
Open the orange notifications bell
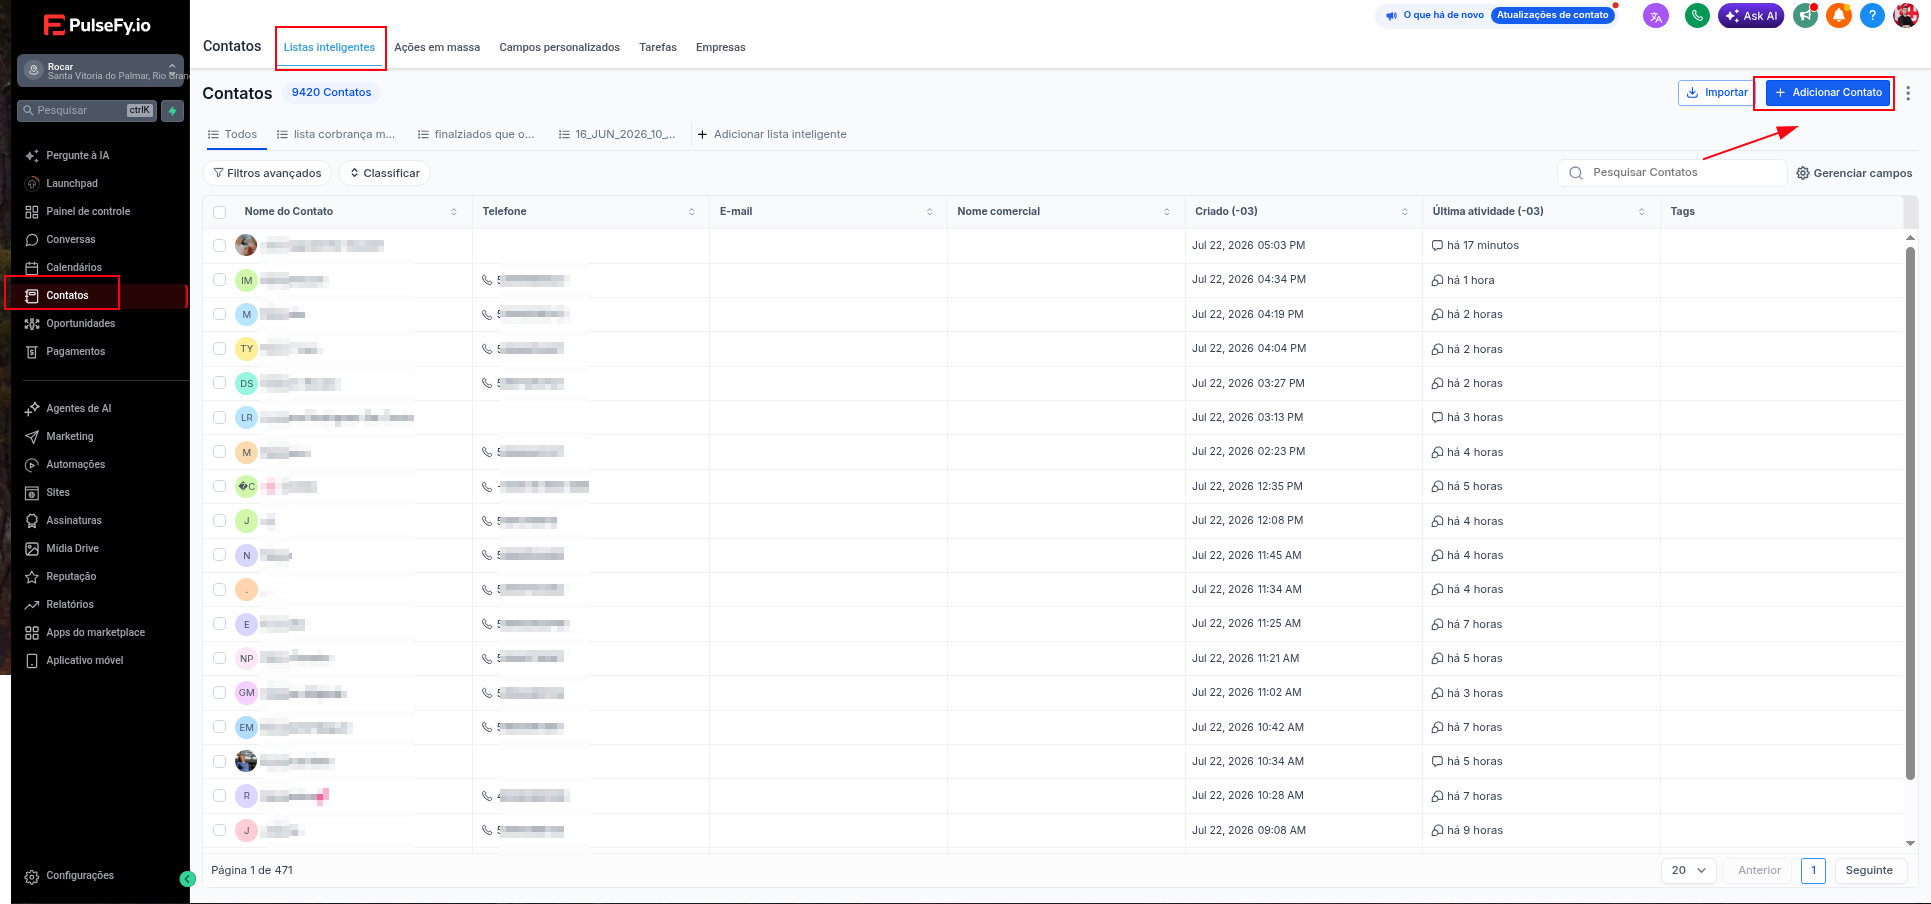coord(1838,15)
